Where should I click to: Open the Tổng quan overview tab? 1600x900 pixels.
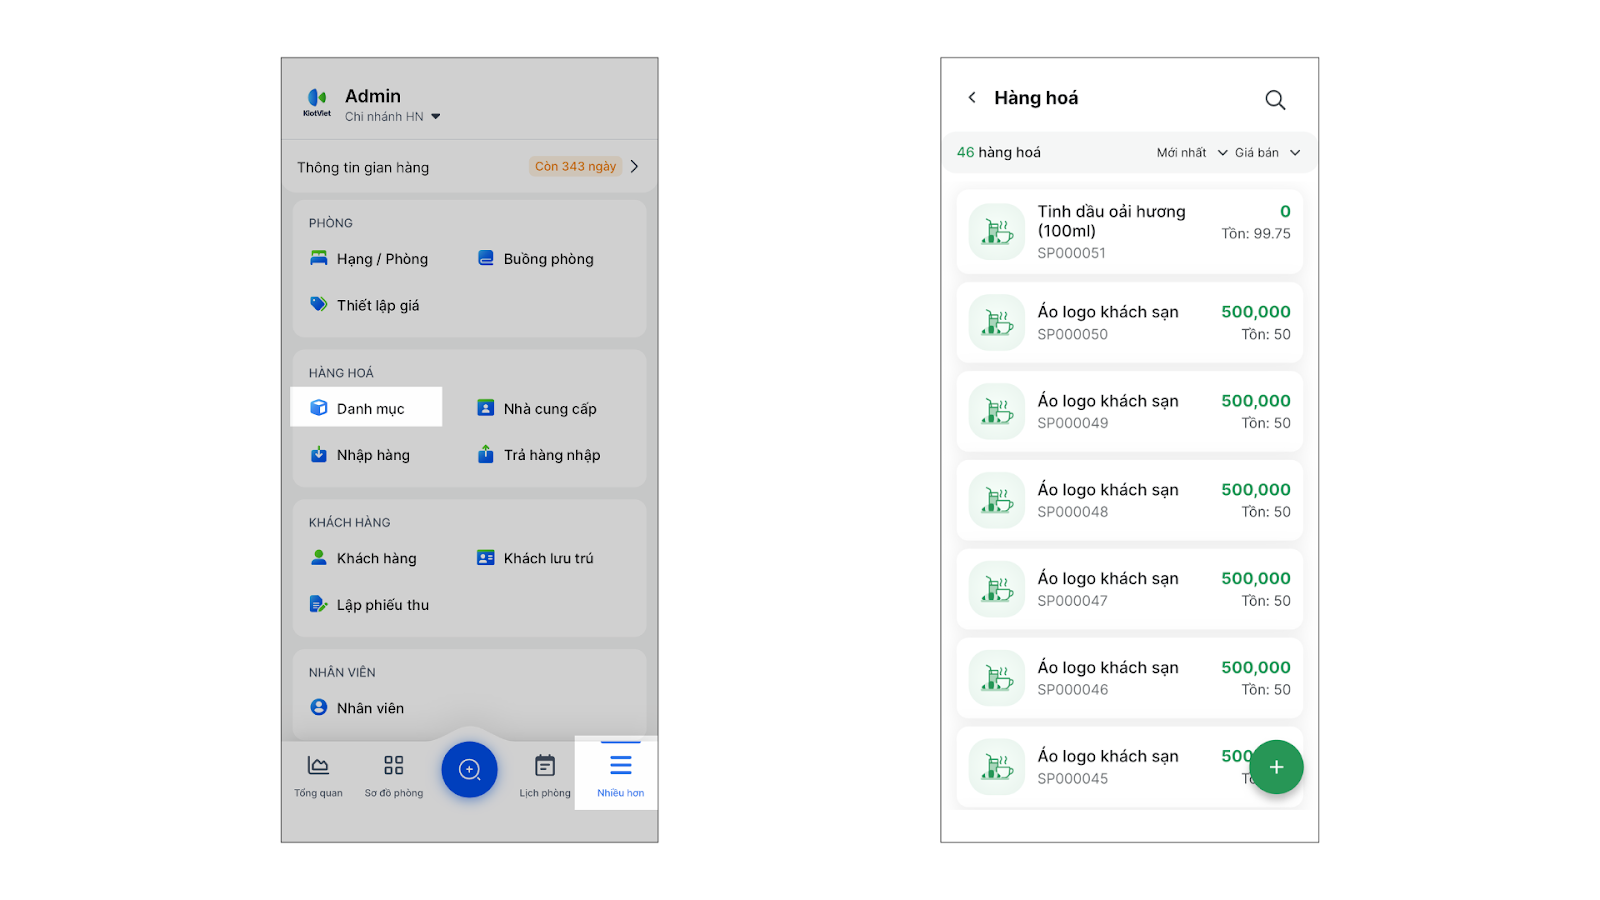click(318, 775)
